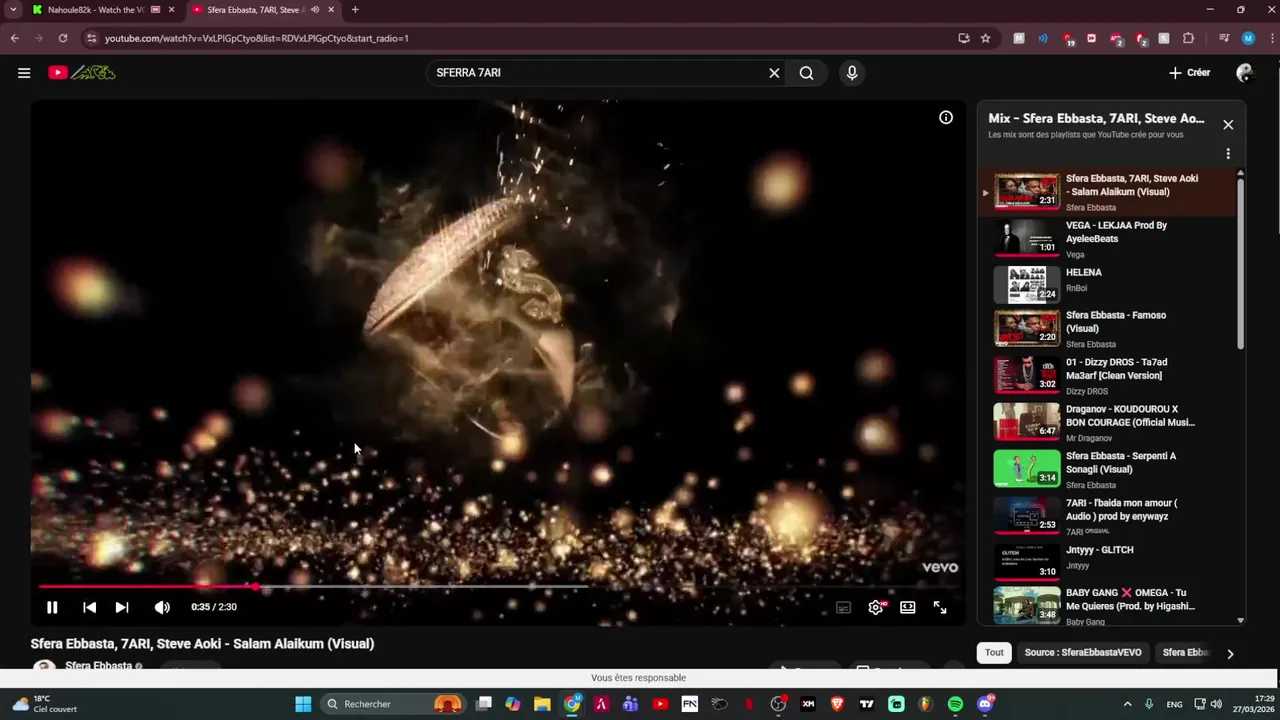Clear the search box text
Viewport: 1280px width, 720px height.
coord(774,73)
